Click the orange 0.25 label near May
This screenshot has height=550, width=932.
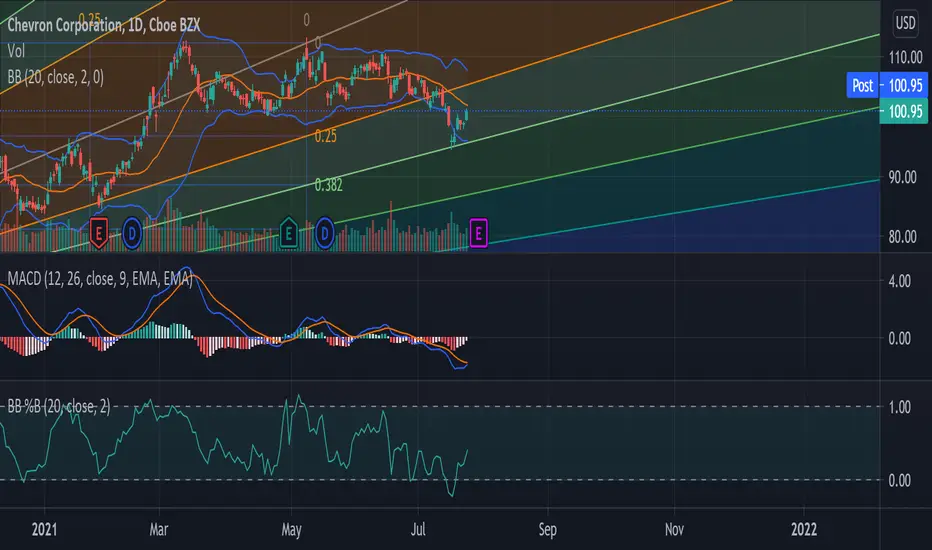(326, 136)
